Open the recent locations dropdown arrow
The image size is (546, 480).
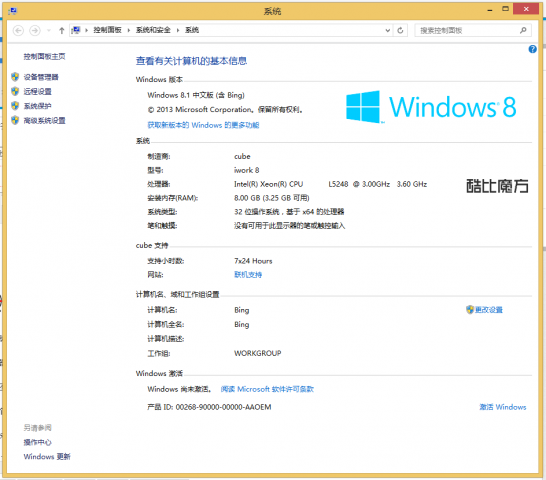(49, 31)
